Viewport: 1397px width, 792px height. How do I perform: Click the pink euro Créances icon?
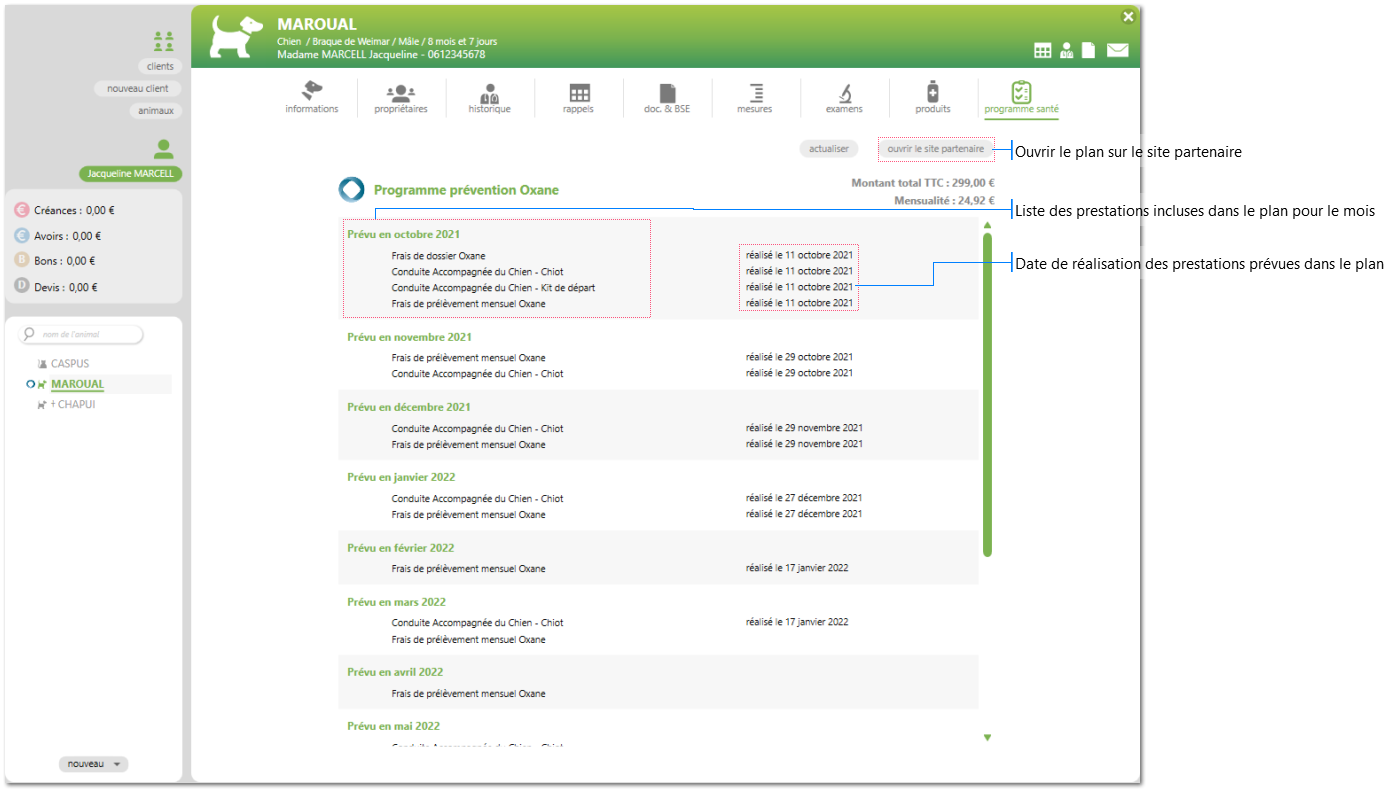tap(22, 210)
